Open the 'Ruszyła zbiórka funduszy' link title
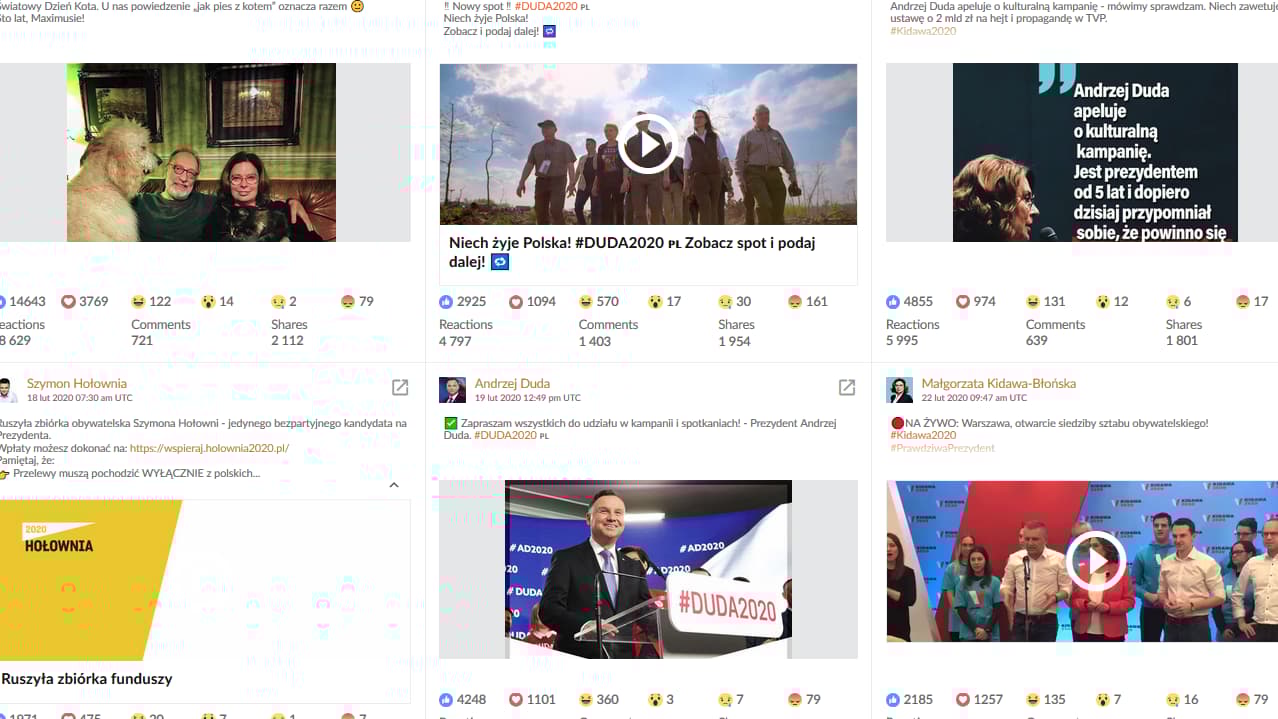Screen dimensions: 1278x719 pos(87,679)
